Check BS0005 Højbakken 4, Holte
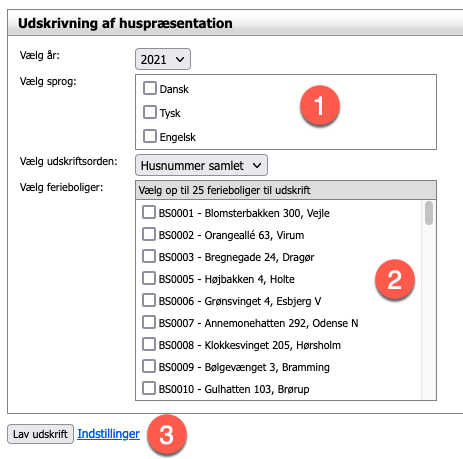This screenshot has width=463, height=459. click(x=149, y=278)
